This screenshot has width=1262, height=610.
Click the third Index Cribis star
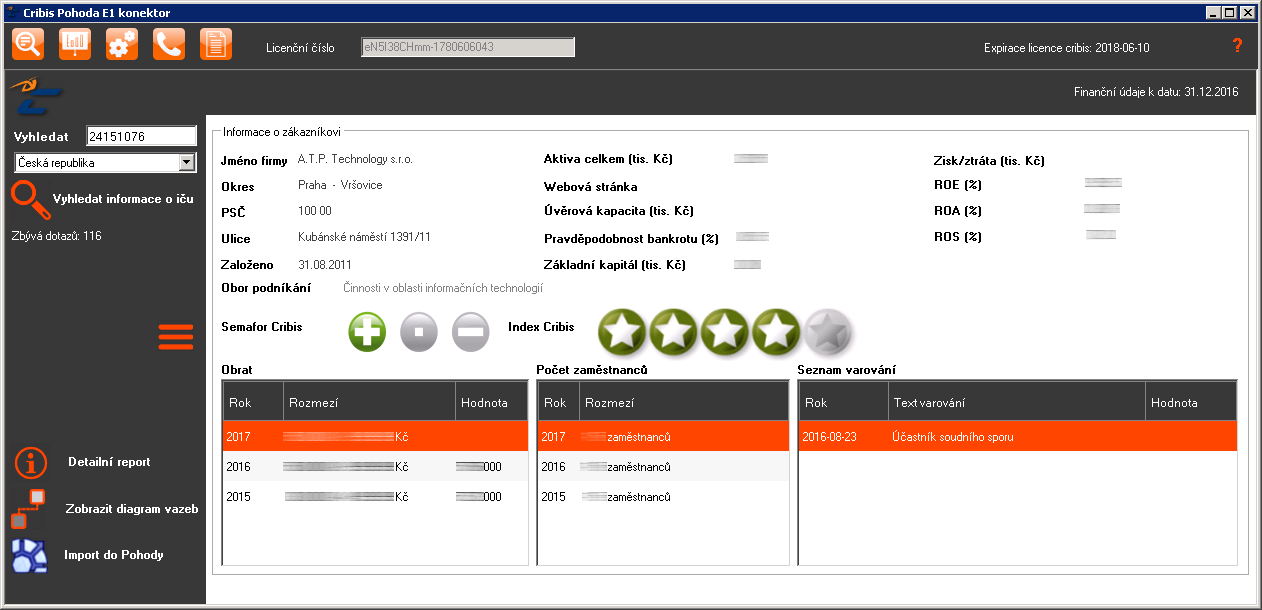726,330
